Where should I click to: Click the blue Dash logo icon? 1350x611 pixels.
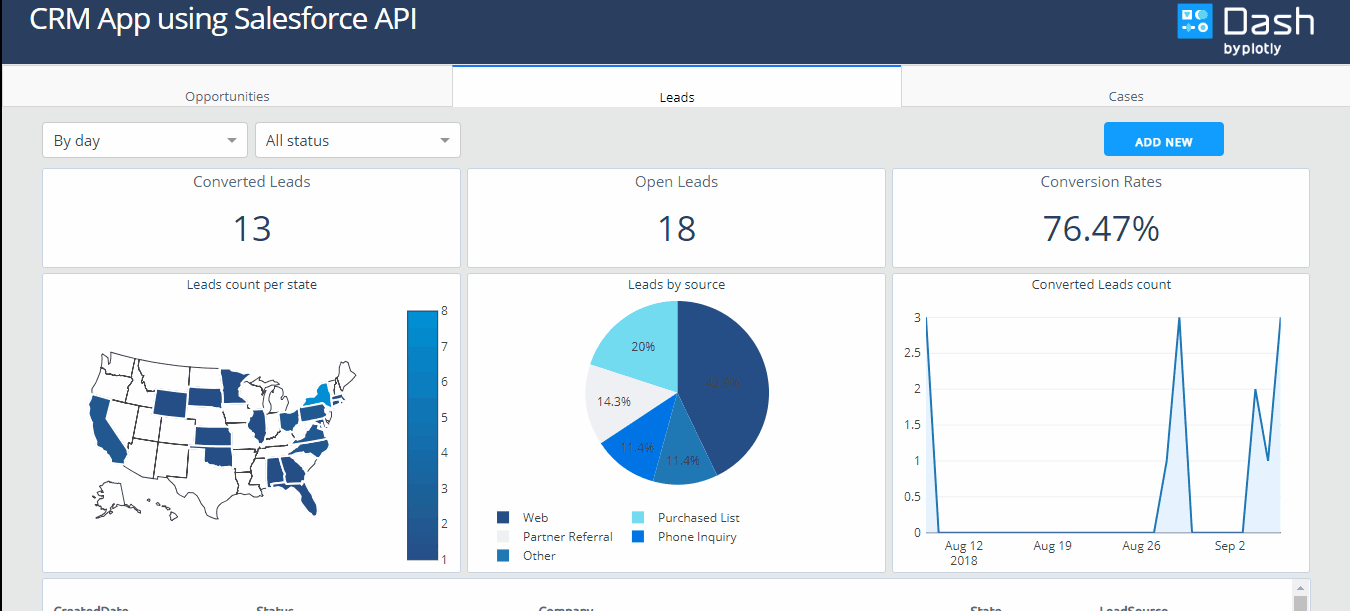[1194, 20]
